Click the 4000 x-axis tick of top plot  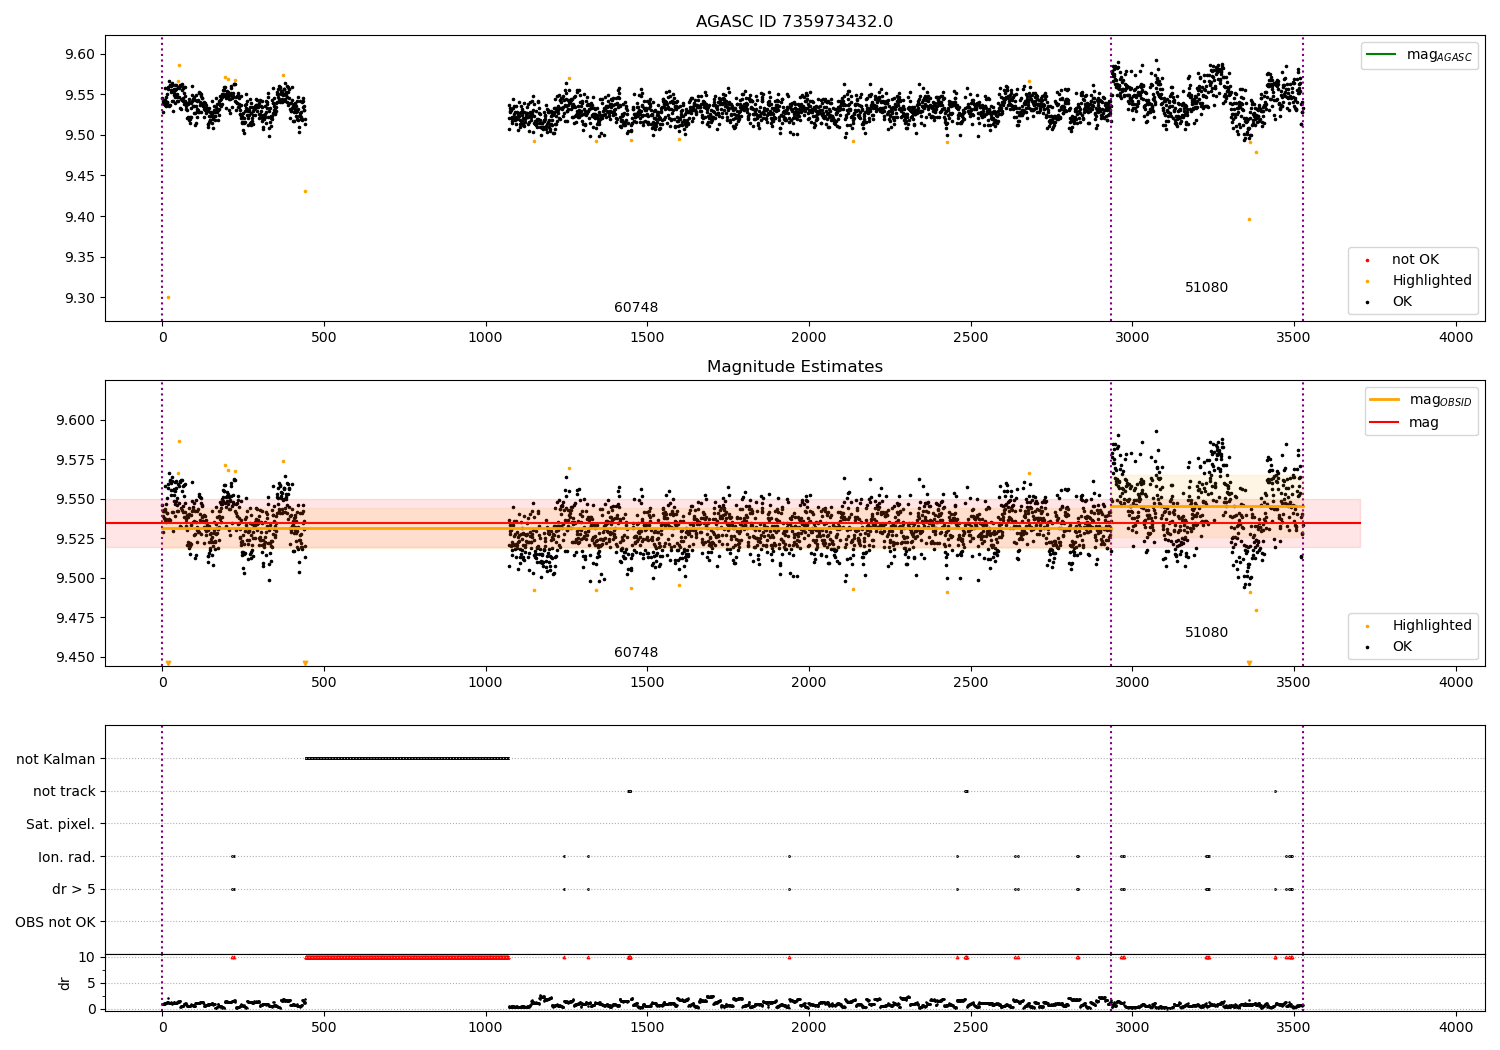(1456, 337)
